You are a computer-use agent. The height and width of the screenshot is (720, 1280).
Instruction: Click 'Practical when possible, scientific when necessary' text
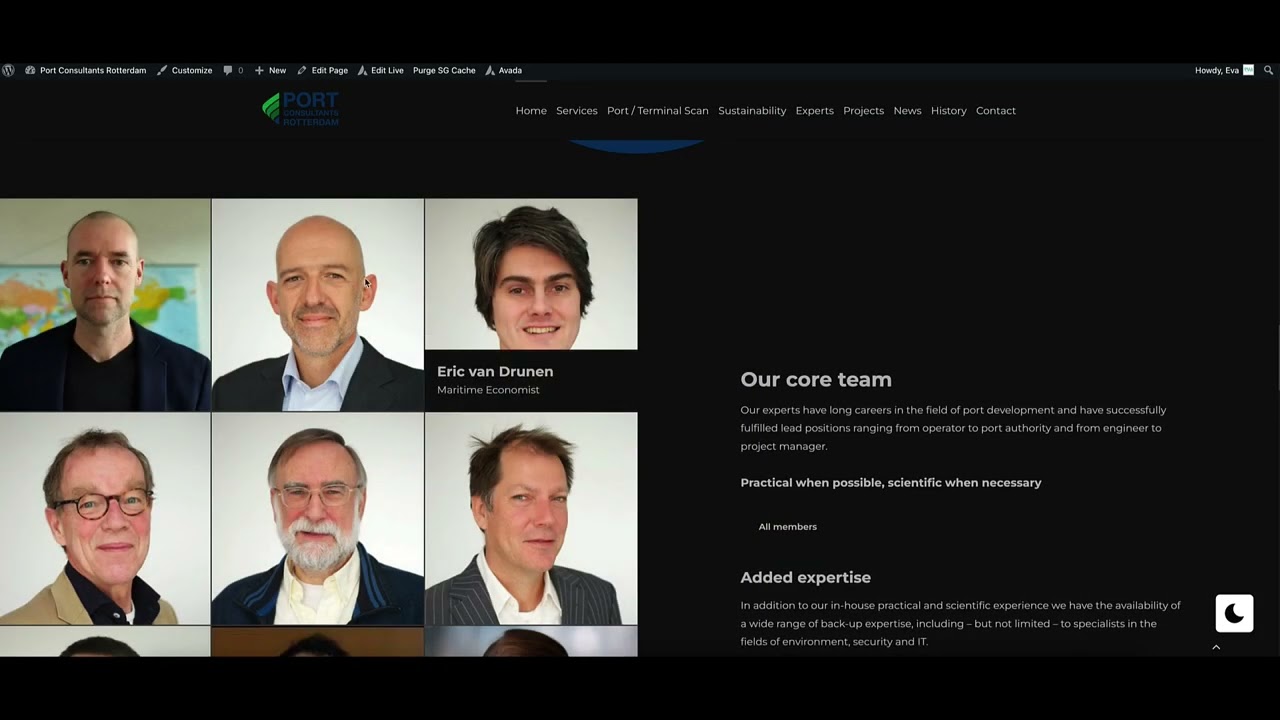click(891, 483)
